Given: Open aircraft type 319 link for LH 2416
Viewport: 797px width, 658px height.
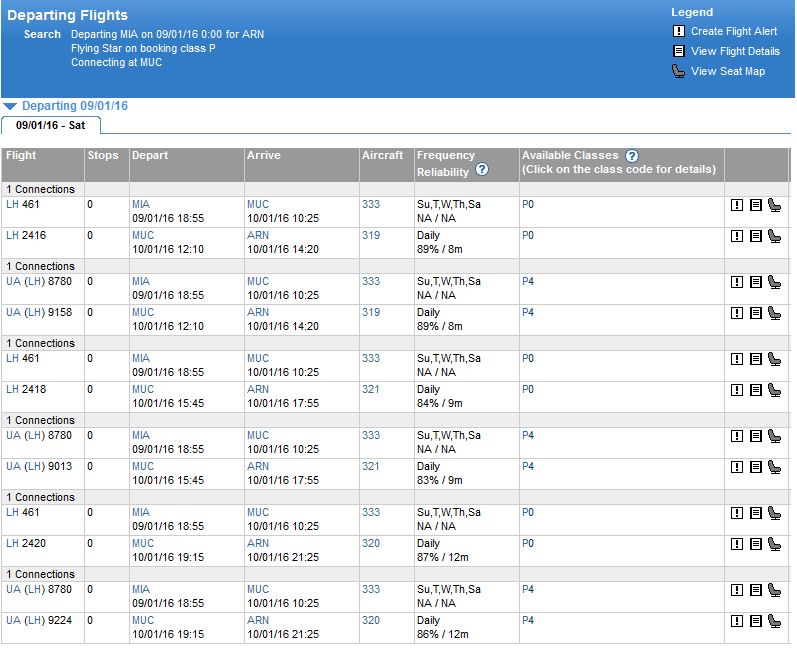Looking at the screenshot, I should tap(370, 235).
